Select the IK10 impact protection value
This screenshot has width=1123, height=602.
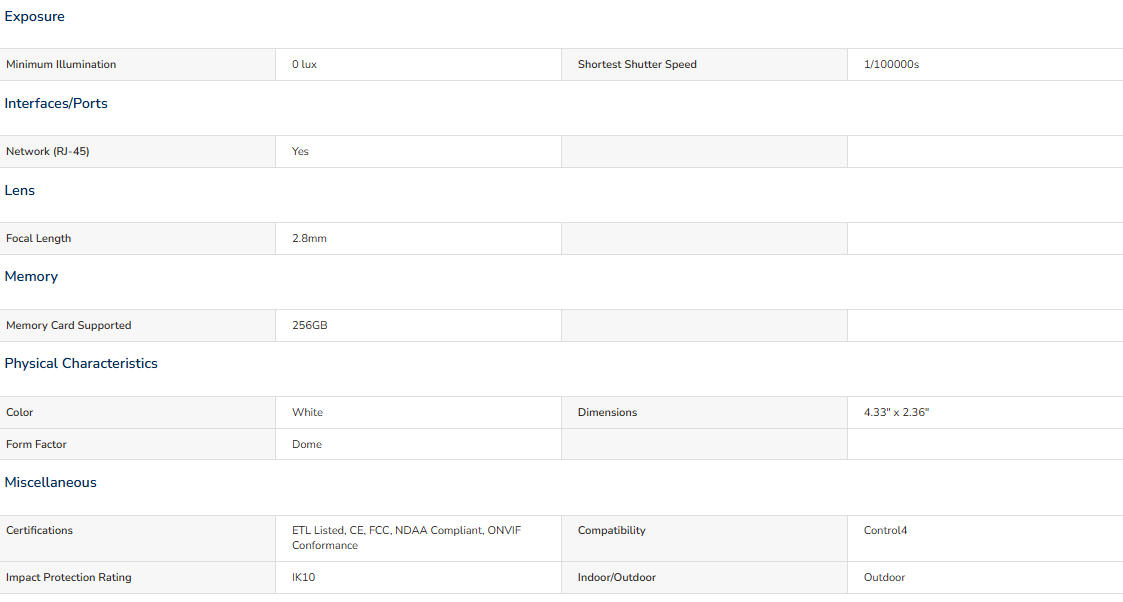point(303,578)
